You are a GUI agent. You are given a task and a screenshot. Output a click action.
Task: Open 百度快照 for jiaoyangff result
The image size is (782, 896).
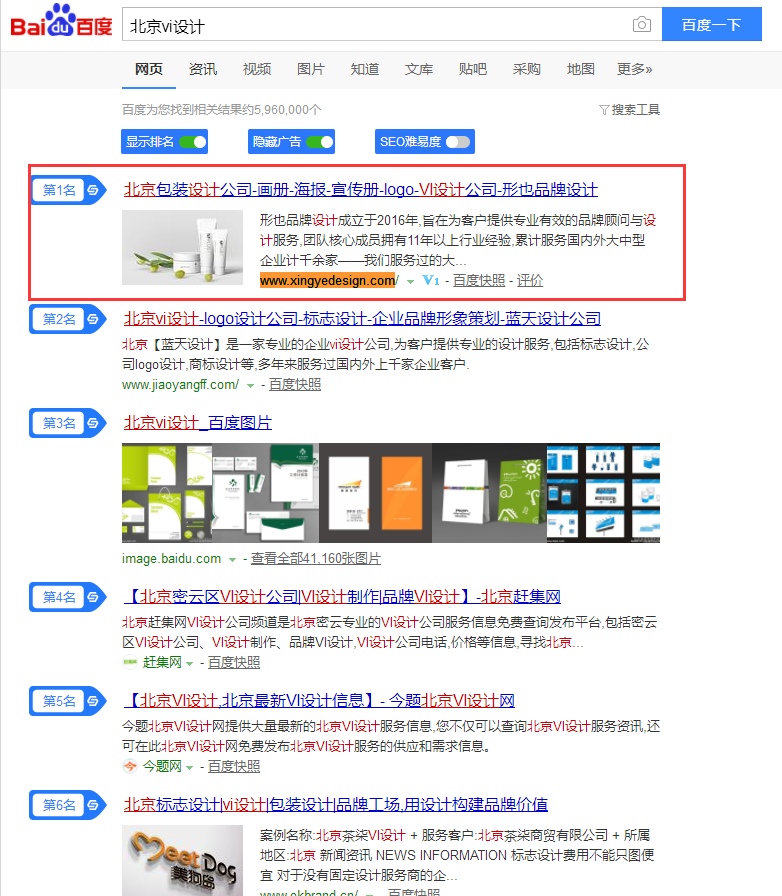[x=295, y=385]
